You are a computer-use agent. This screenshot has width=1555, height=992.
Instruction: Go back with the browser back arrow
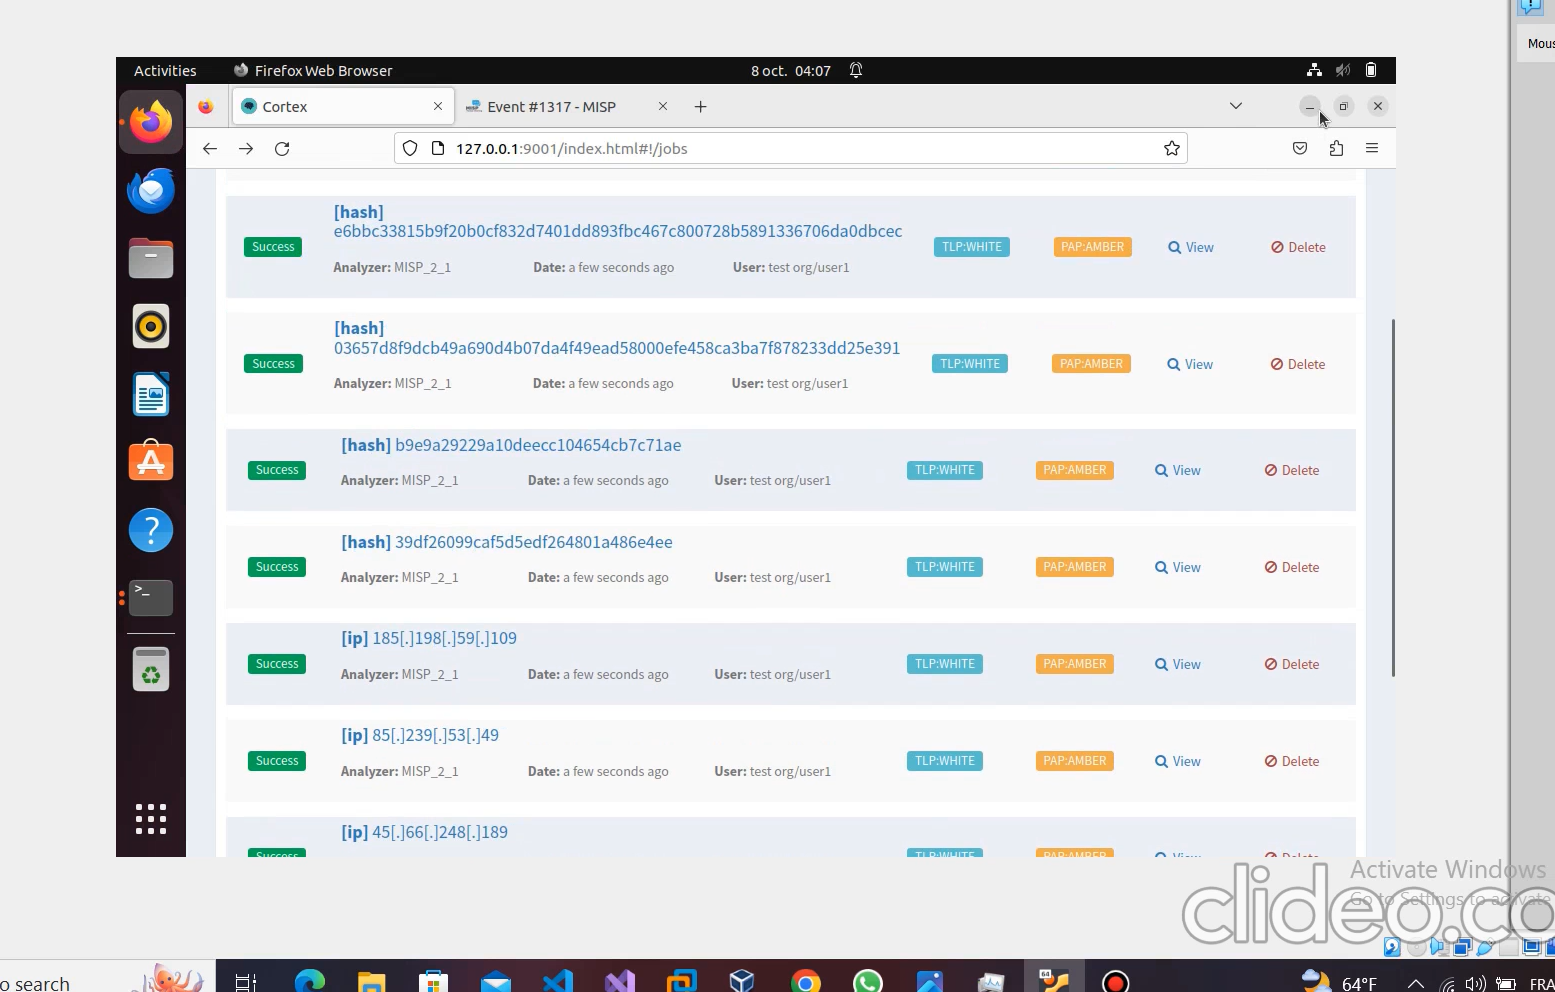coord(210,148)
